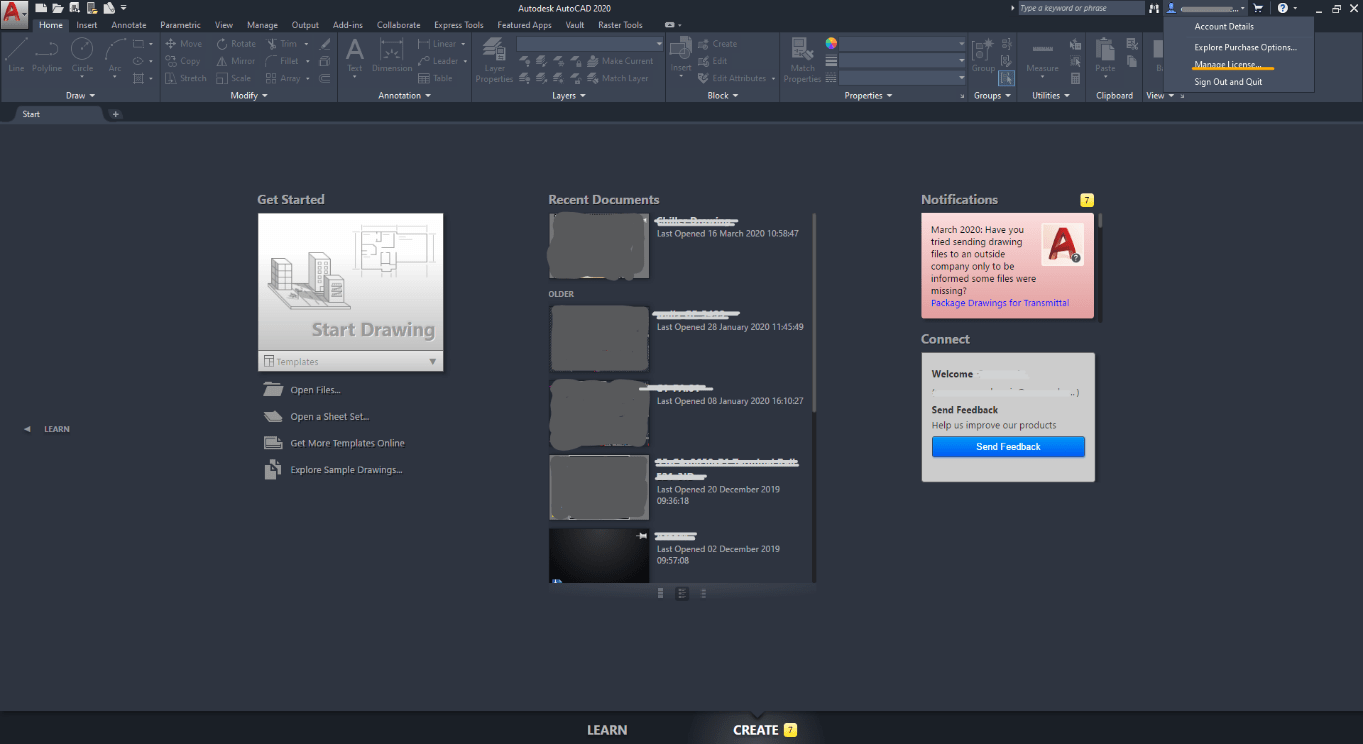The height and width of the screenshot is (744, 1363).
Task: Open the Insert ribbon tab
Action: [87, 25]
